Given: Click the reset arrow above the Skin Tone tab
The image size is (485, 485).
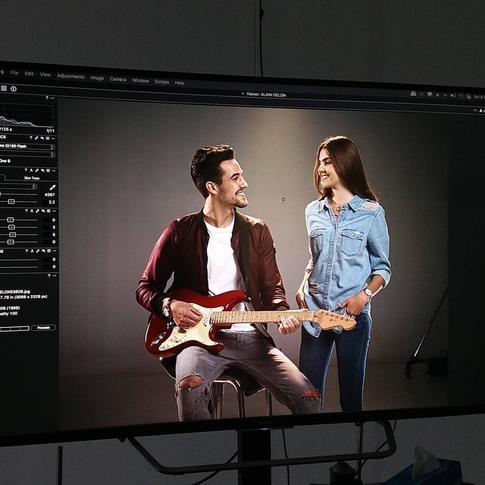Looking at the screenshot, I should (42, 170).
